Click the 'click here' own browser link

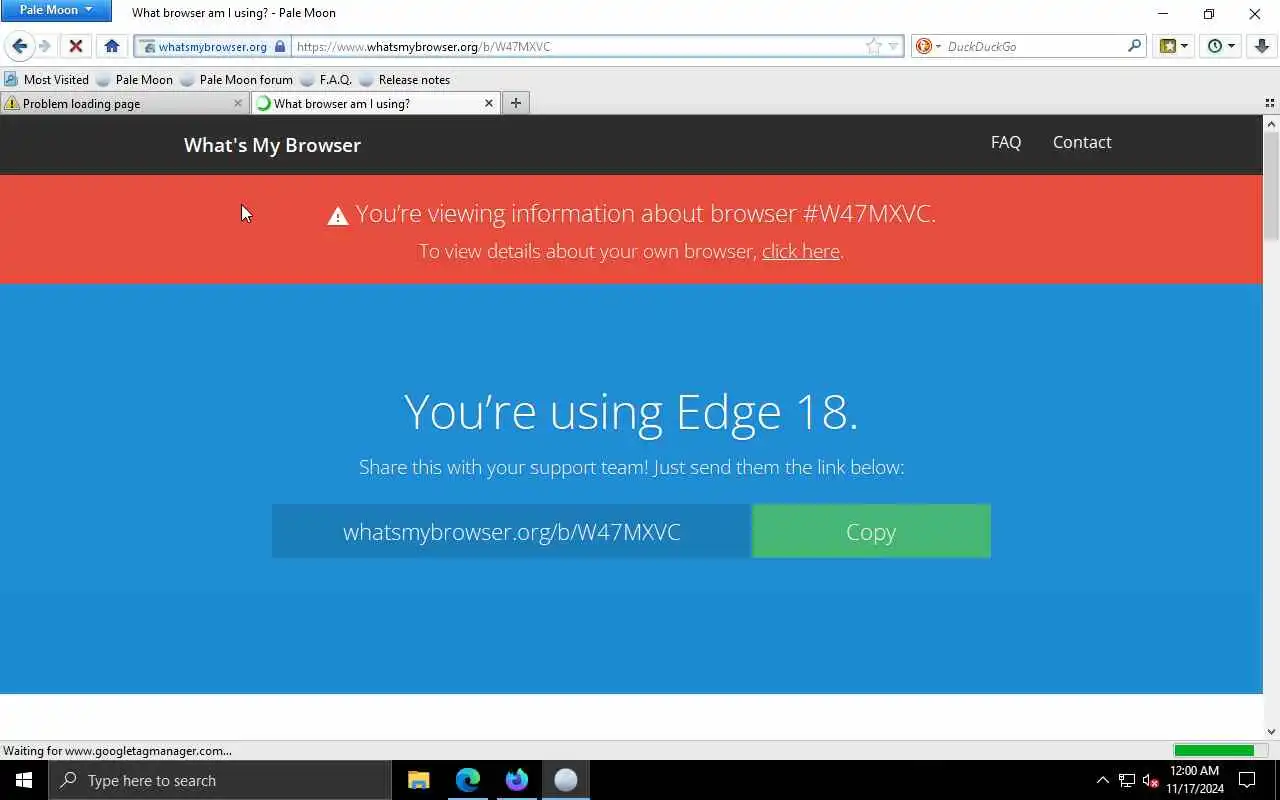tap(800, 251)
